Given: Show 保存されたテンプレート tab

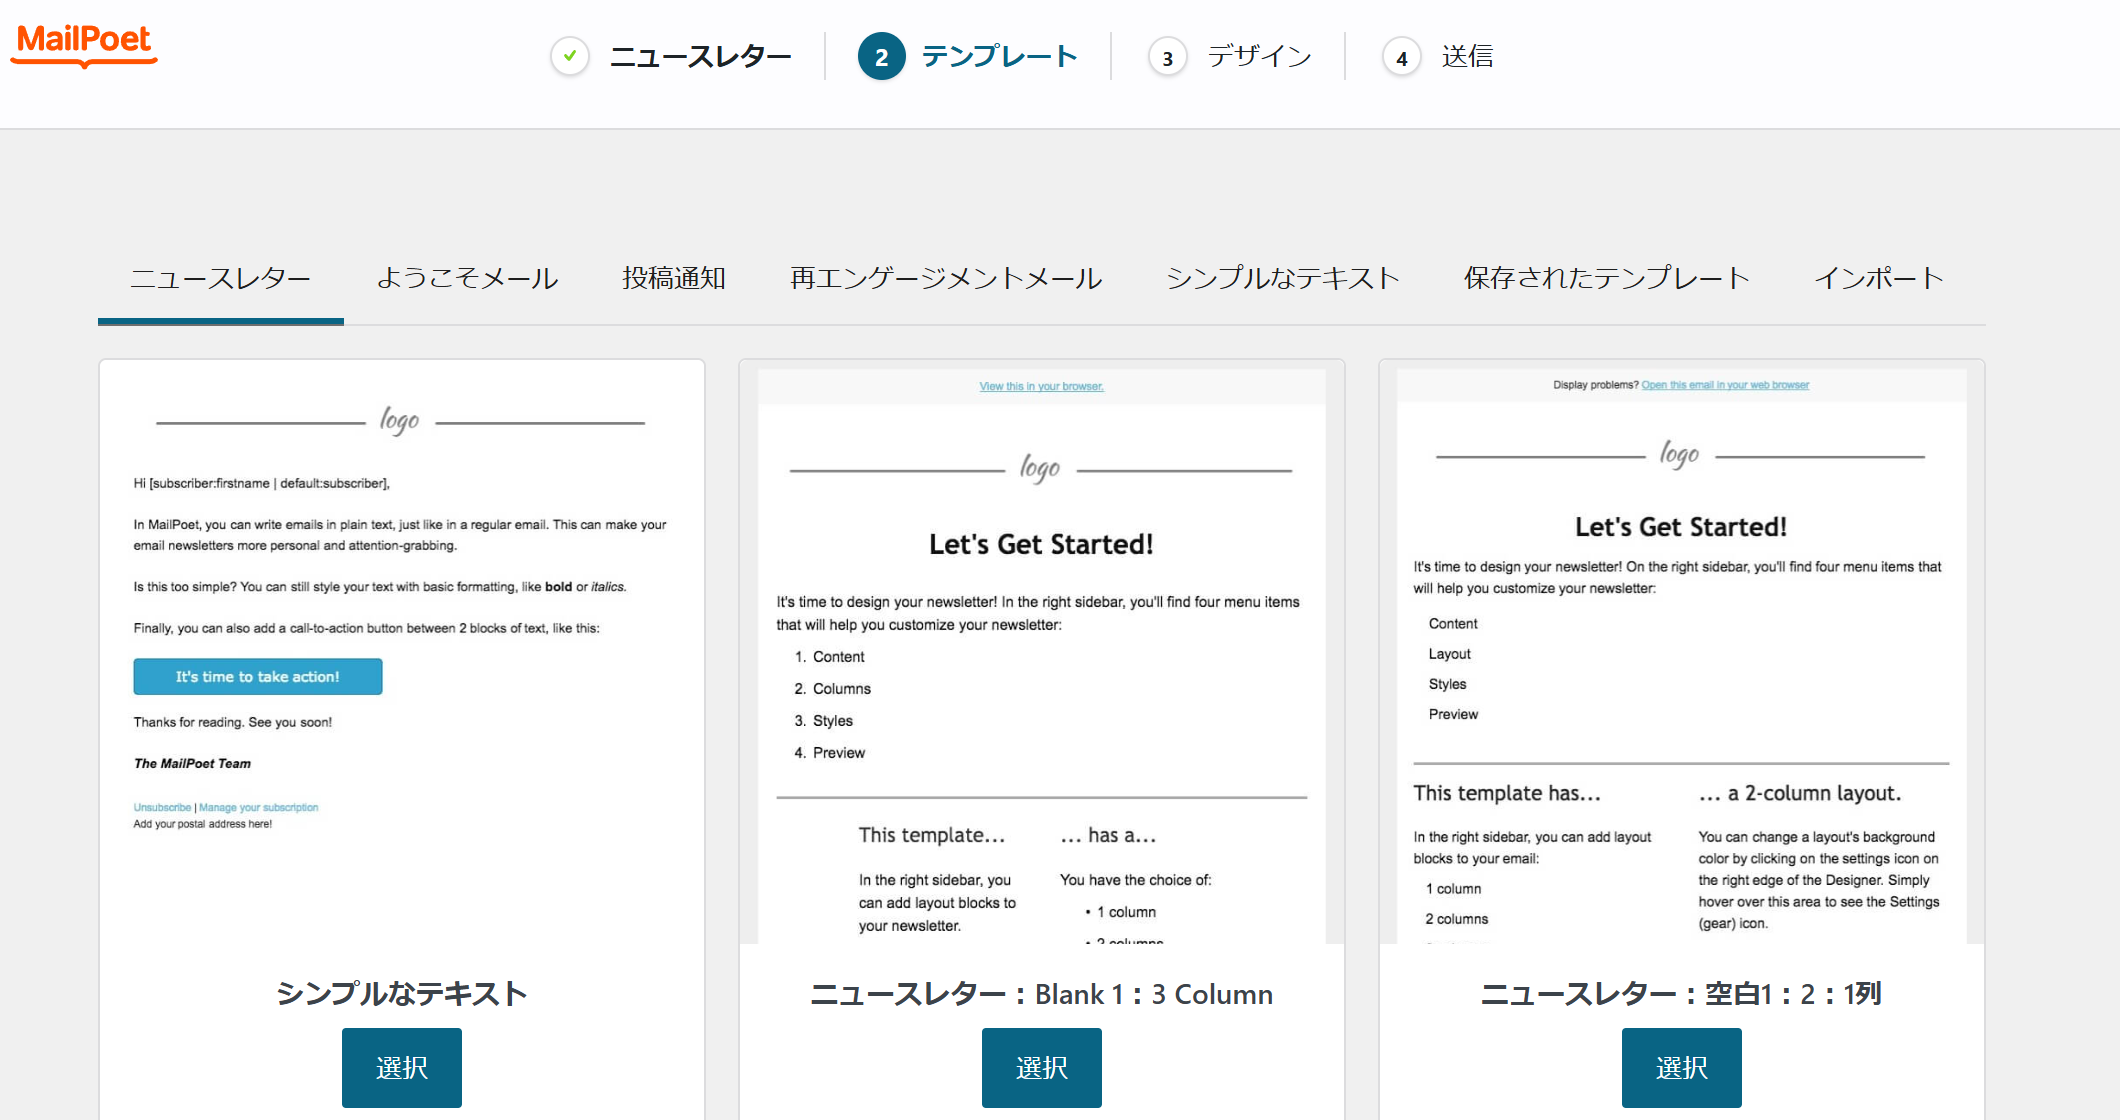Looking at the screenshot, I should click(1607, 278).
